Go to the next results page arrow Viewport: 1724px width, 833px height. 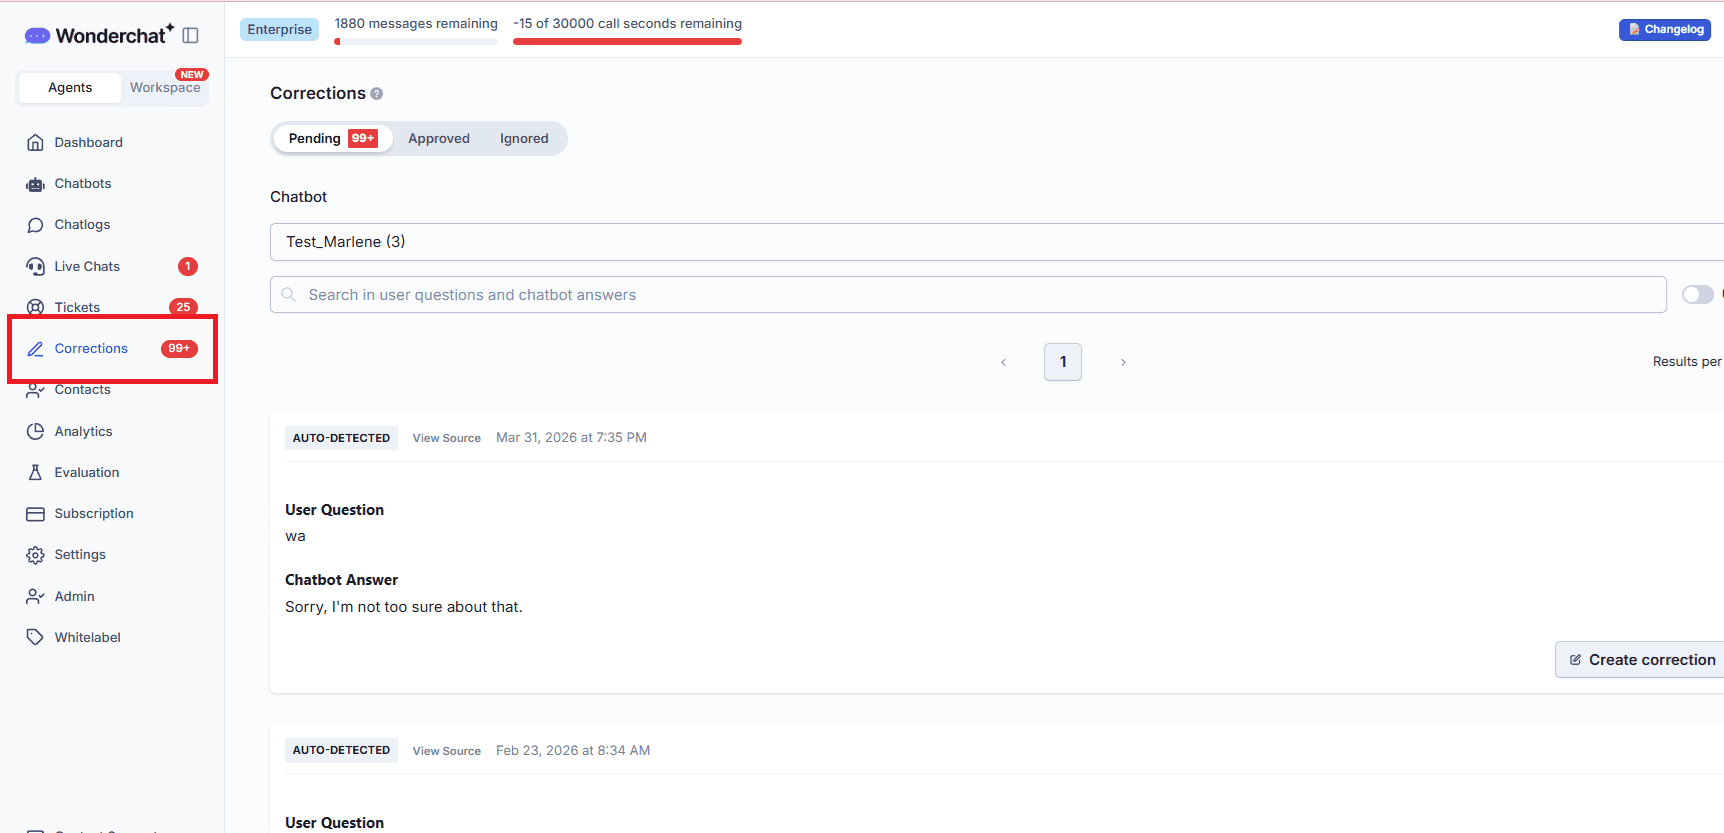point(1123,362)
